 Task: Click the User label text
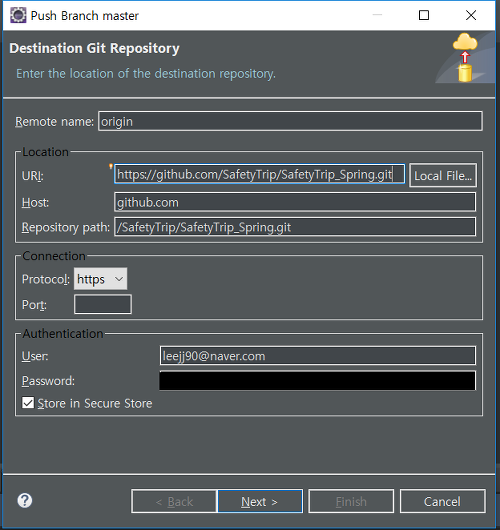pos(35,356)
